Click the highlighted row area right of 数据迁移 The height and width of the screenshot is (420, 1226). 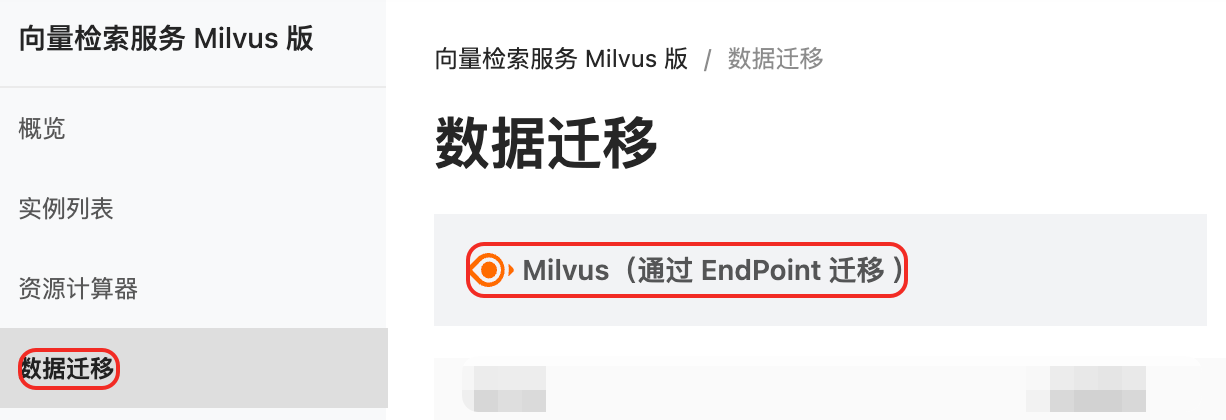(254, 368)
